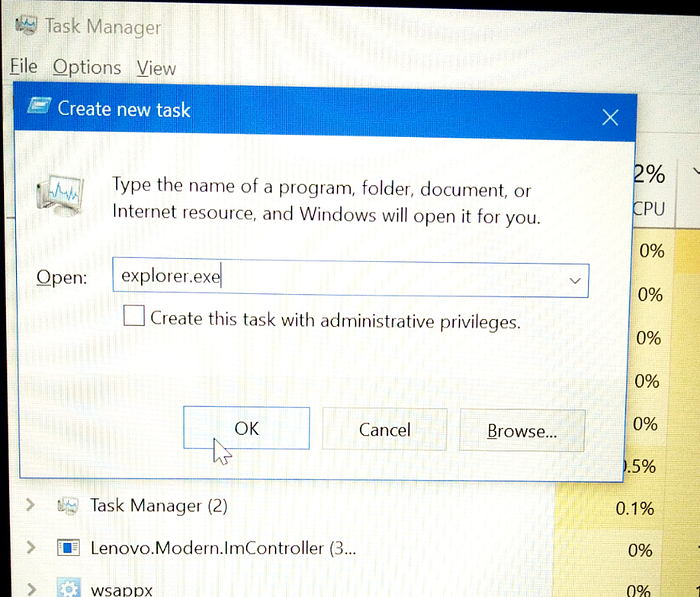Open the View menu in Task Manager
700x597 pixels.
pyautogui.click(x=156, y=68)
